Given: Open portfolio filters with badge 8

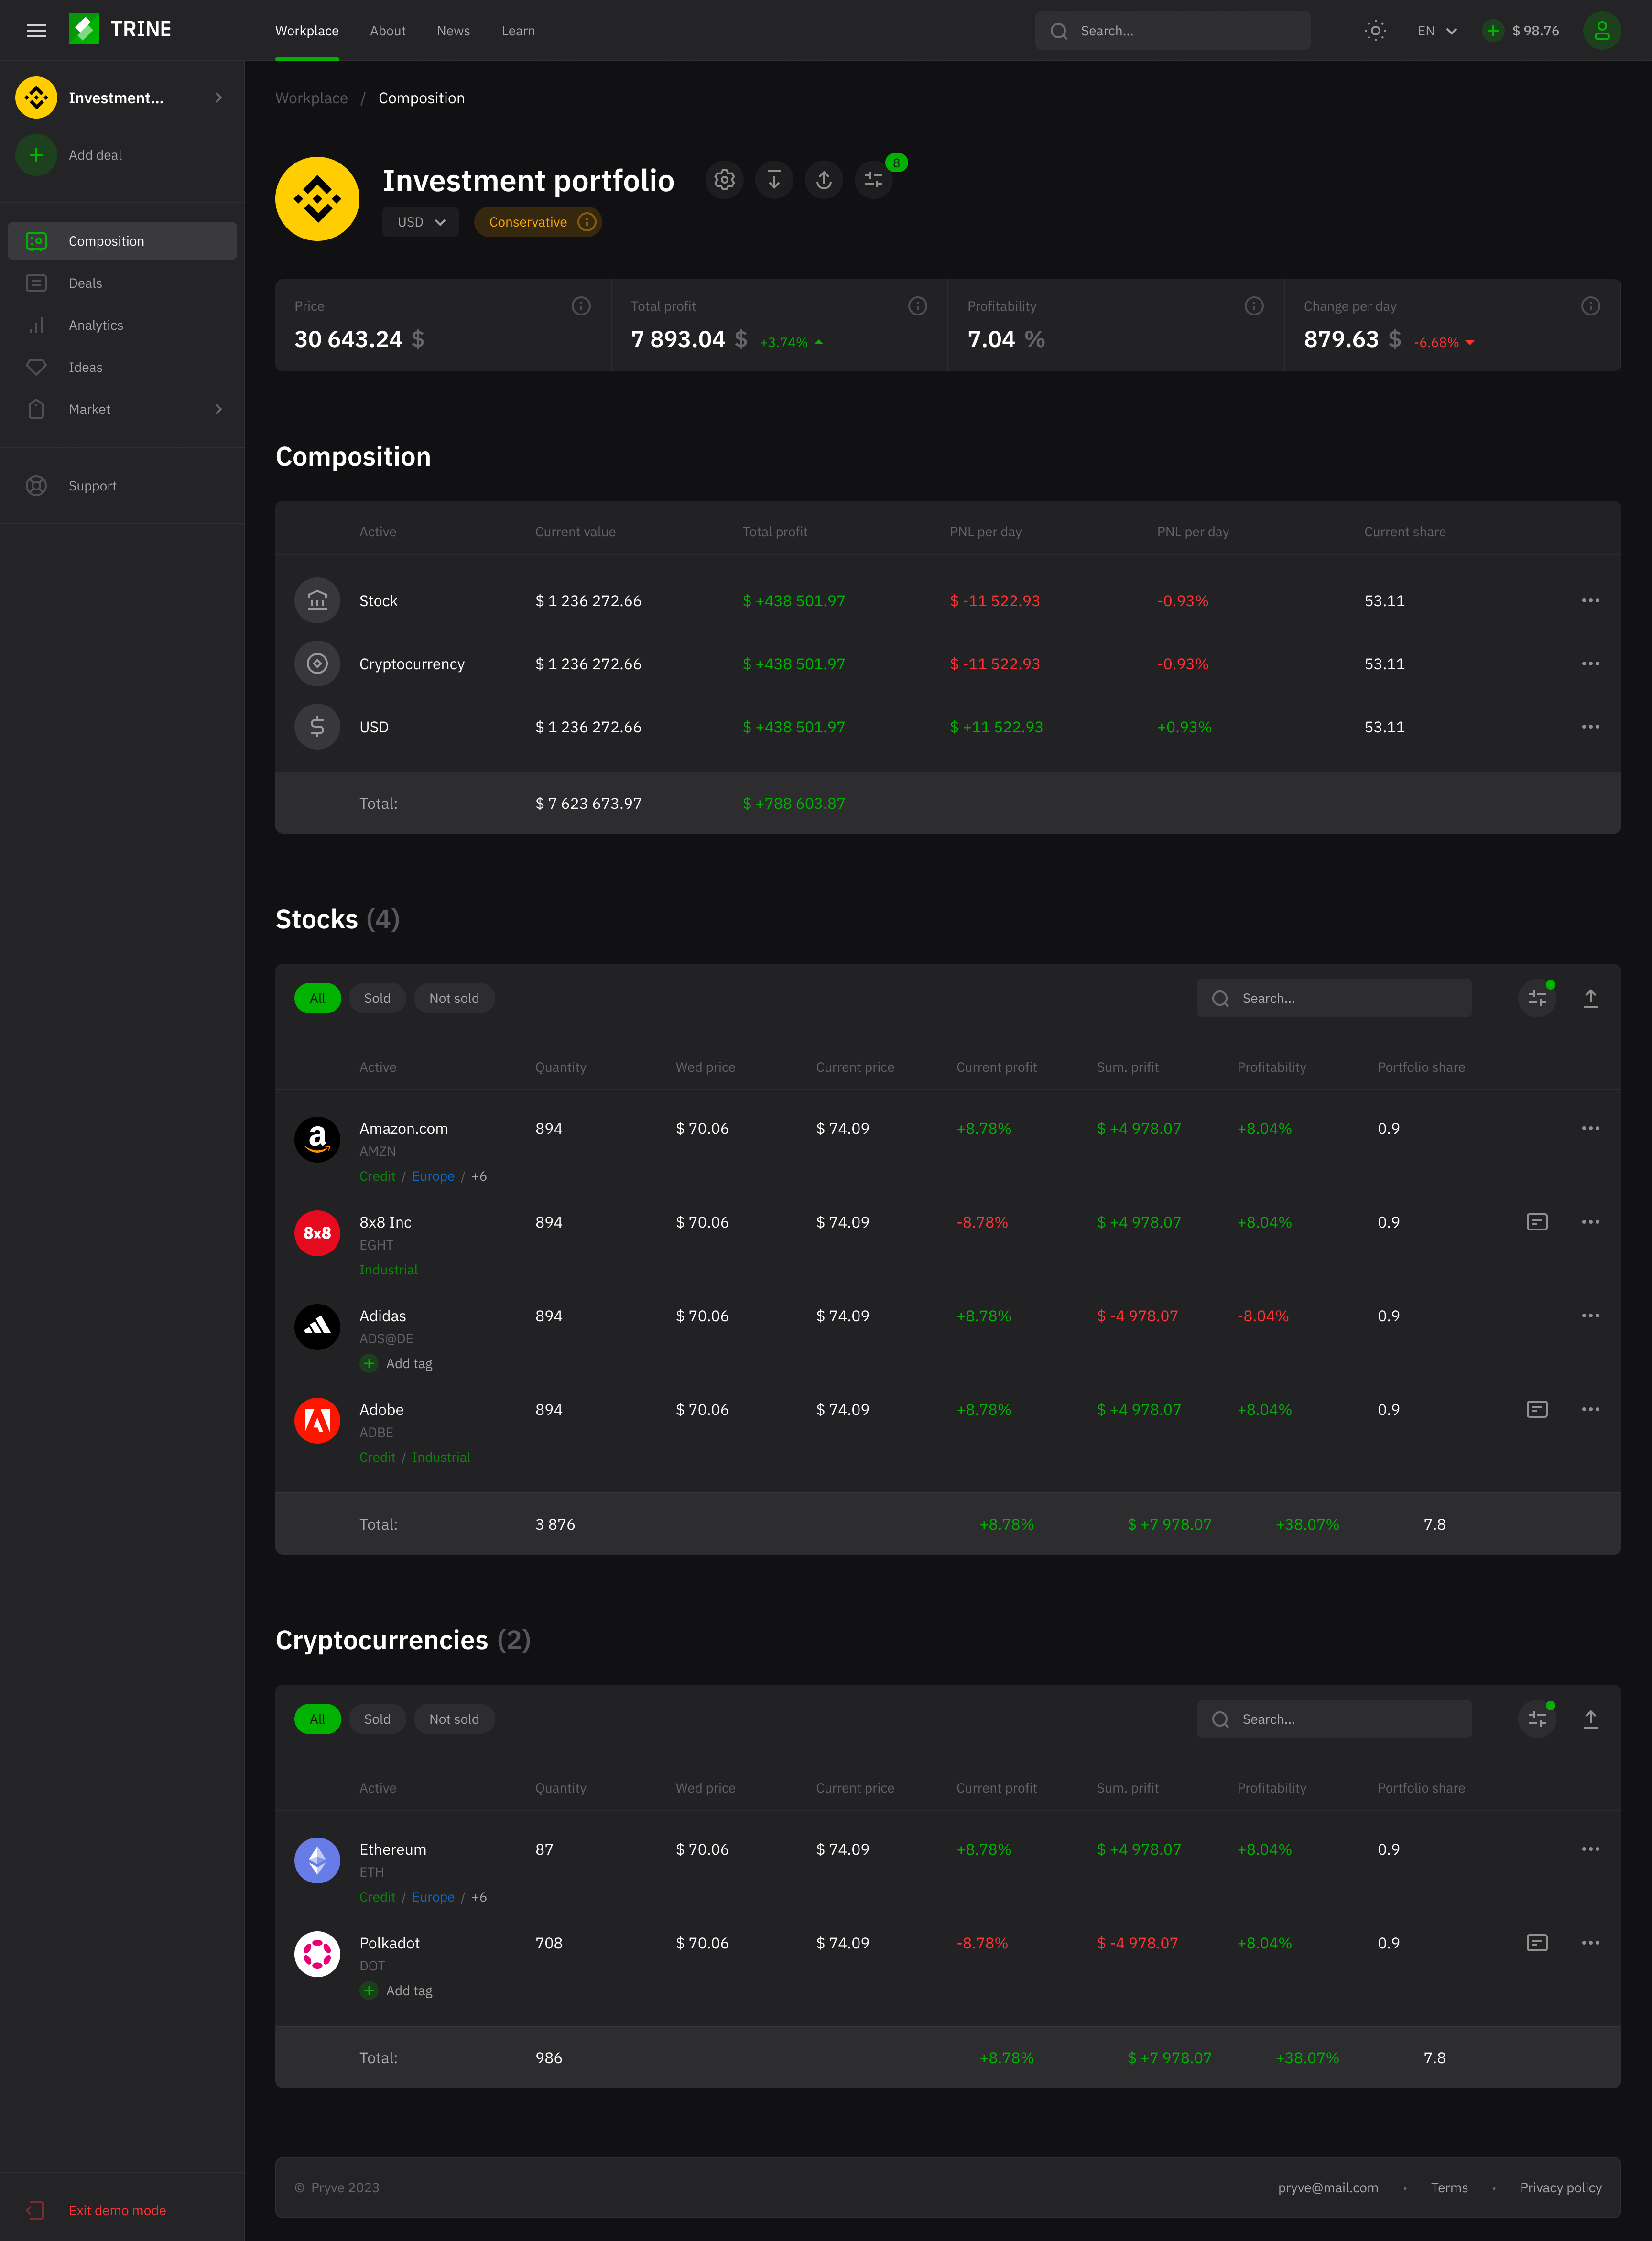Looking at the screenshot, I should (x=874, y=180).
